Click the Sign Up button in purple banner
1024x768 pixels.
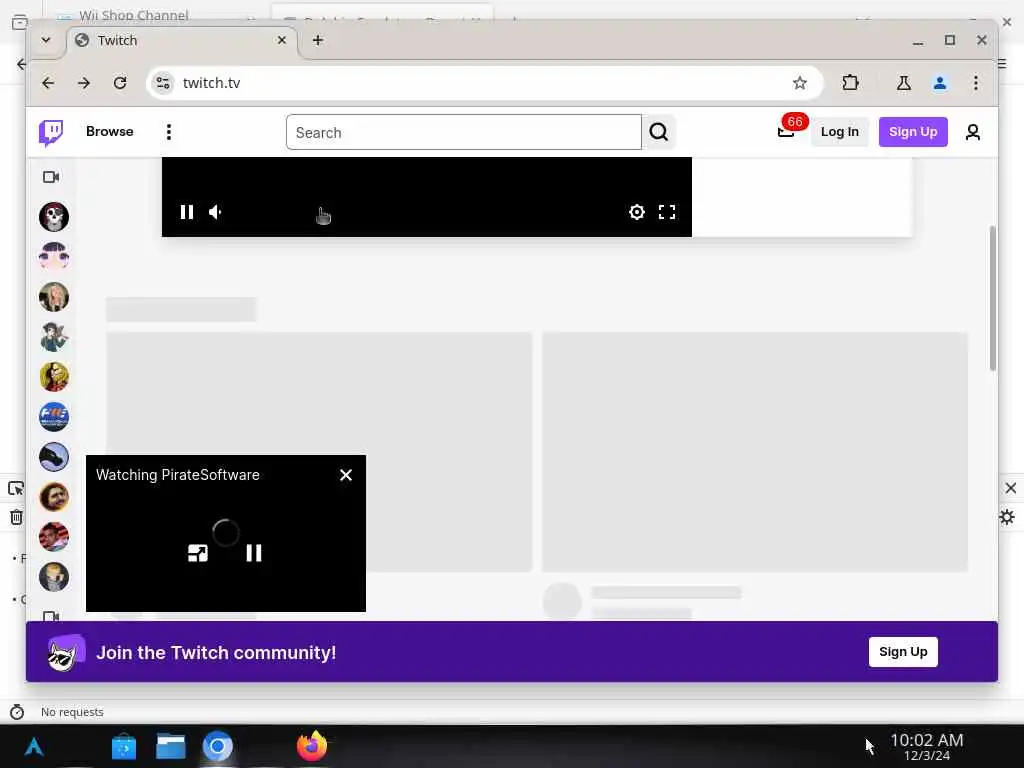point(903,652)
